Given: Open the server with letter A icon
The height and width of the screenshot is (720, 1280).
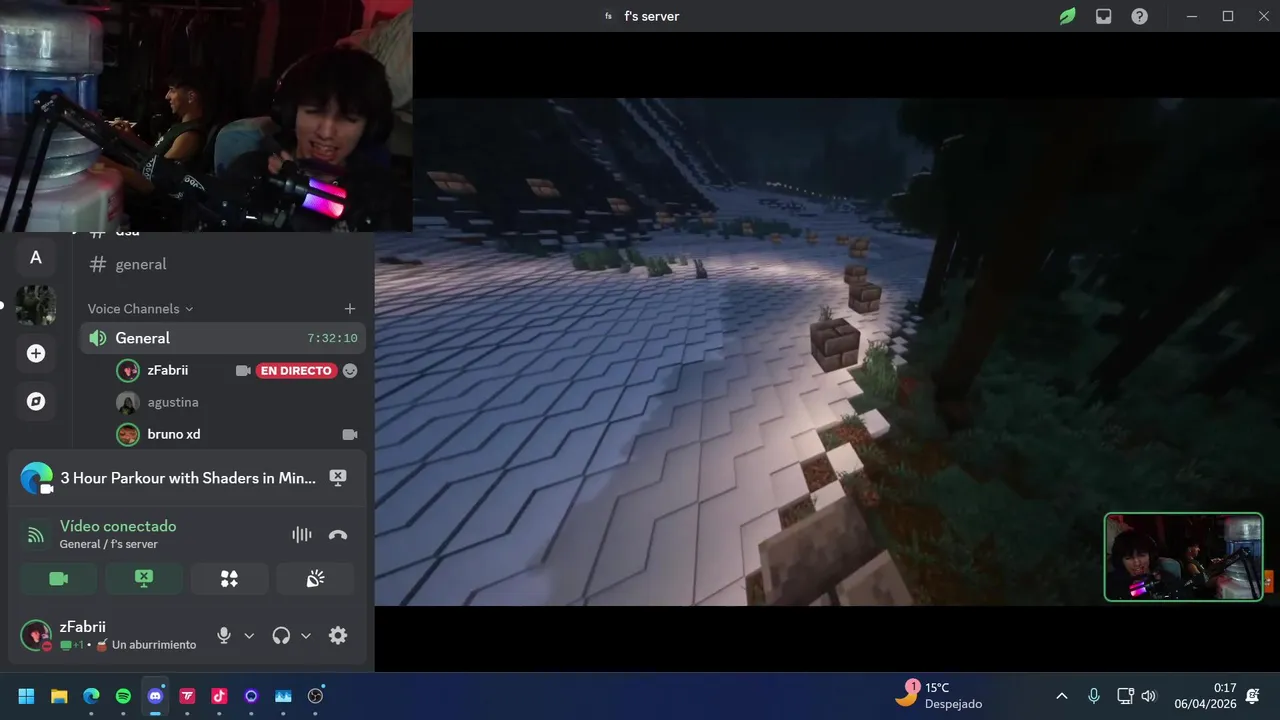Looking at the screenshot, I should click(x=36, y=257).
